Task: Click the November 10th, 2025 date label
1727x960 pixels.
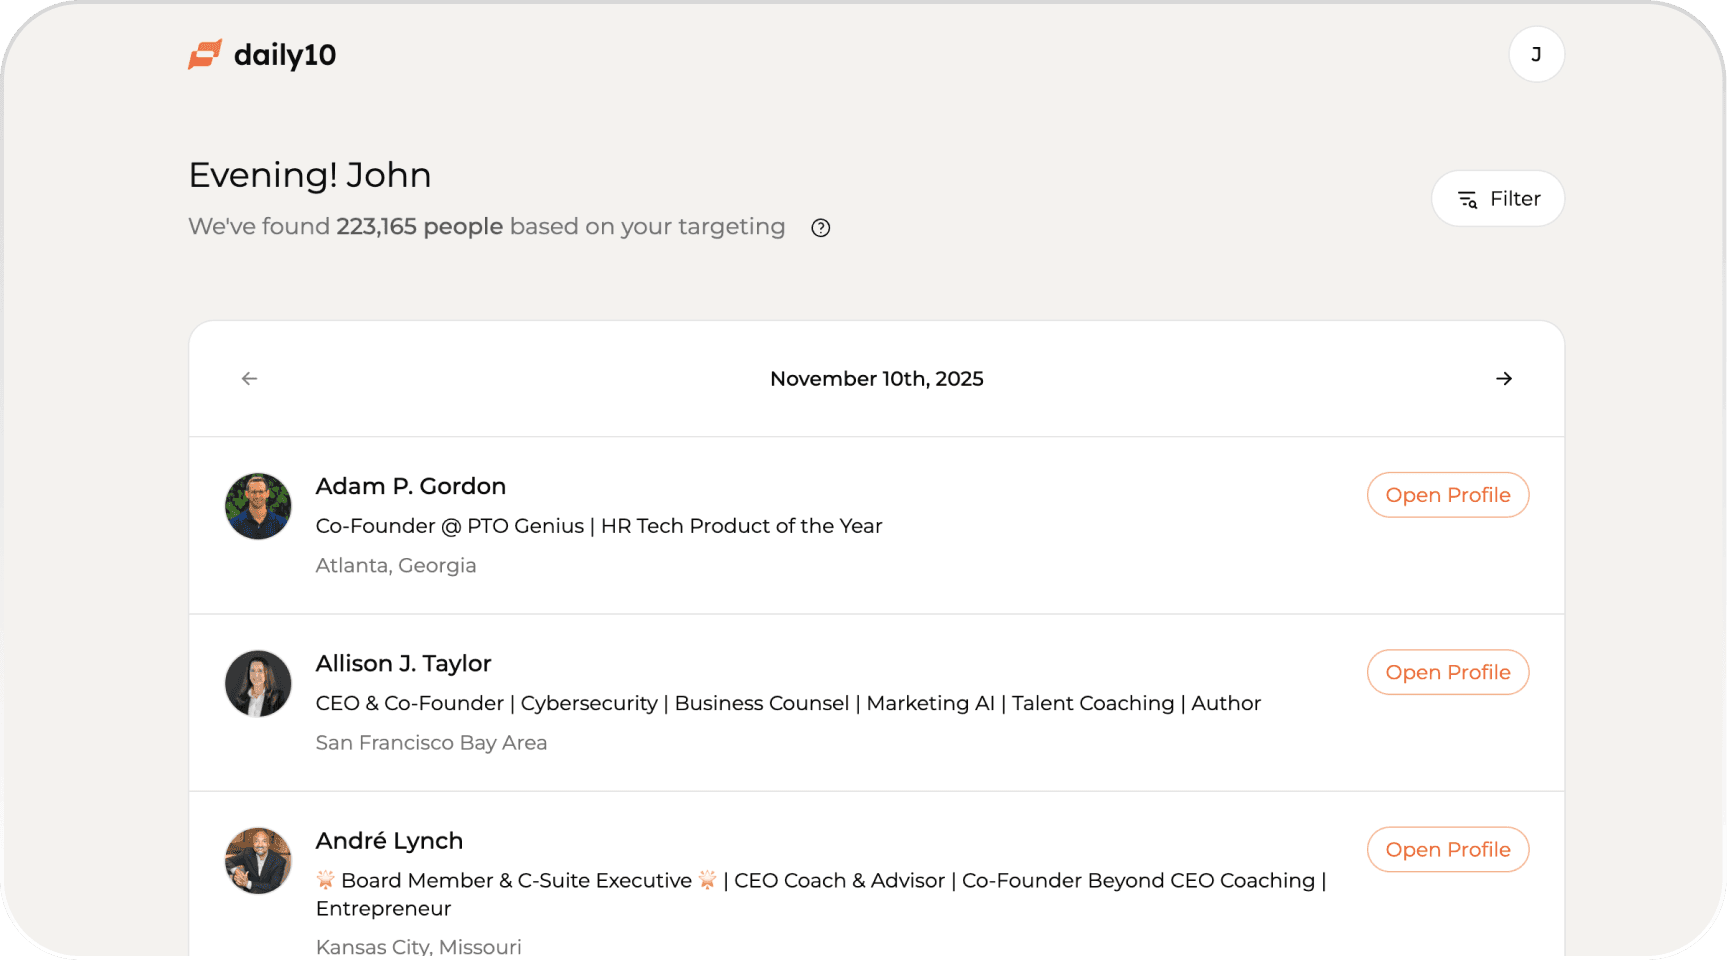Action: (x=876, y=379)
